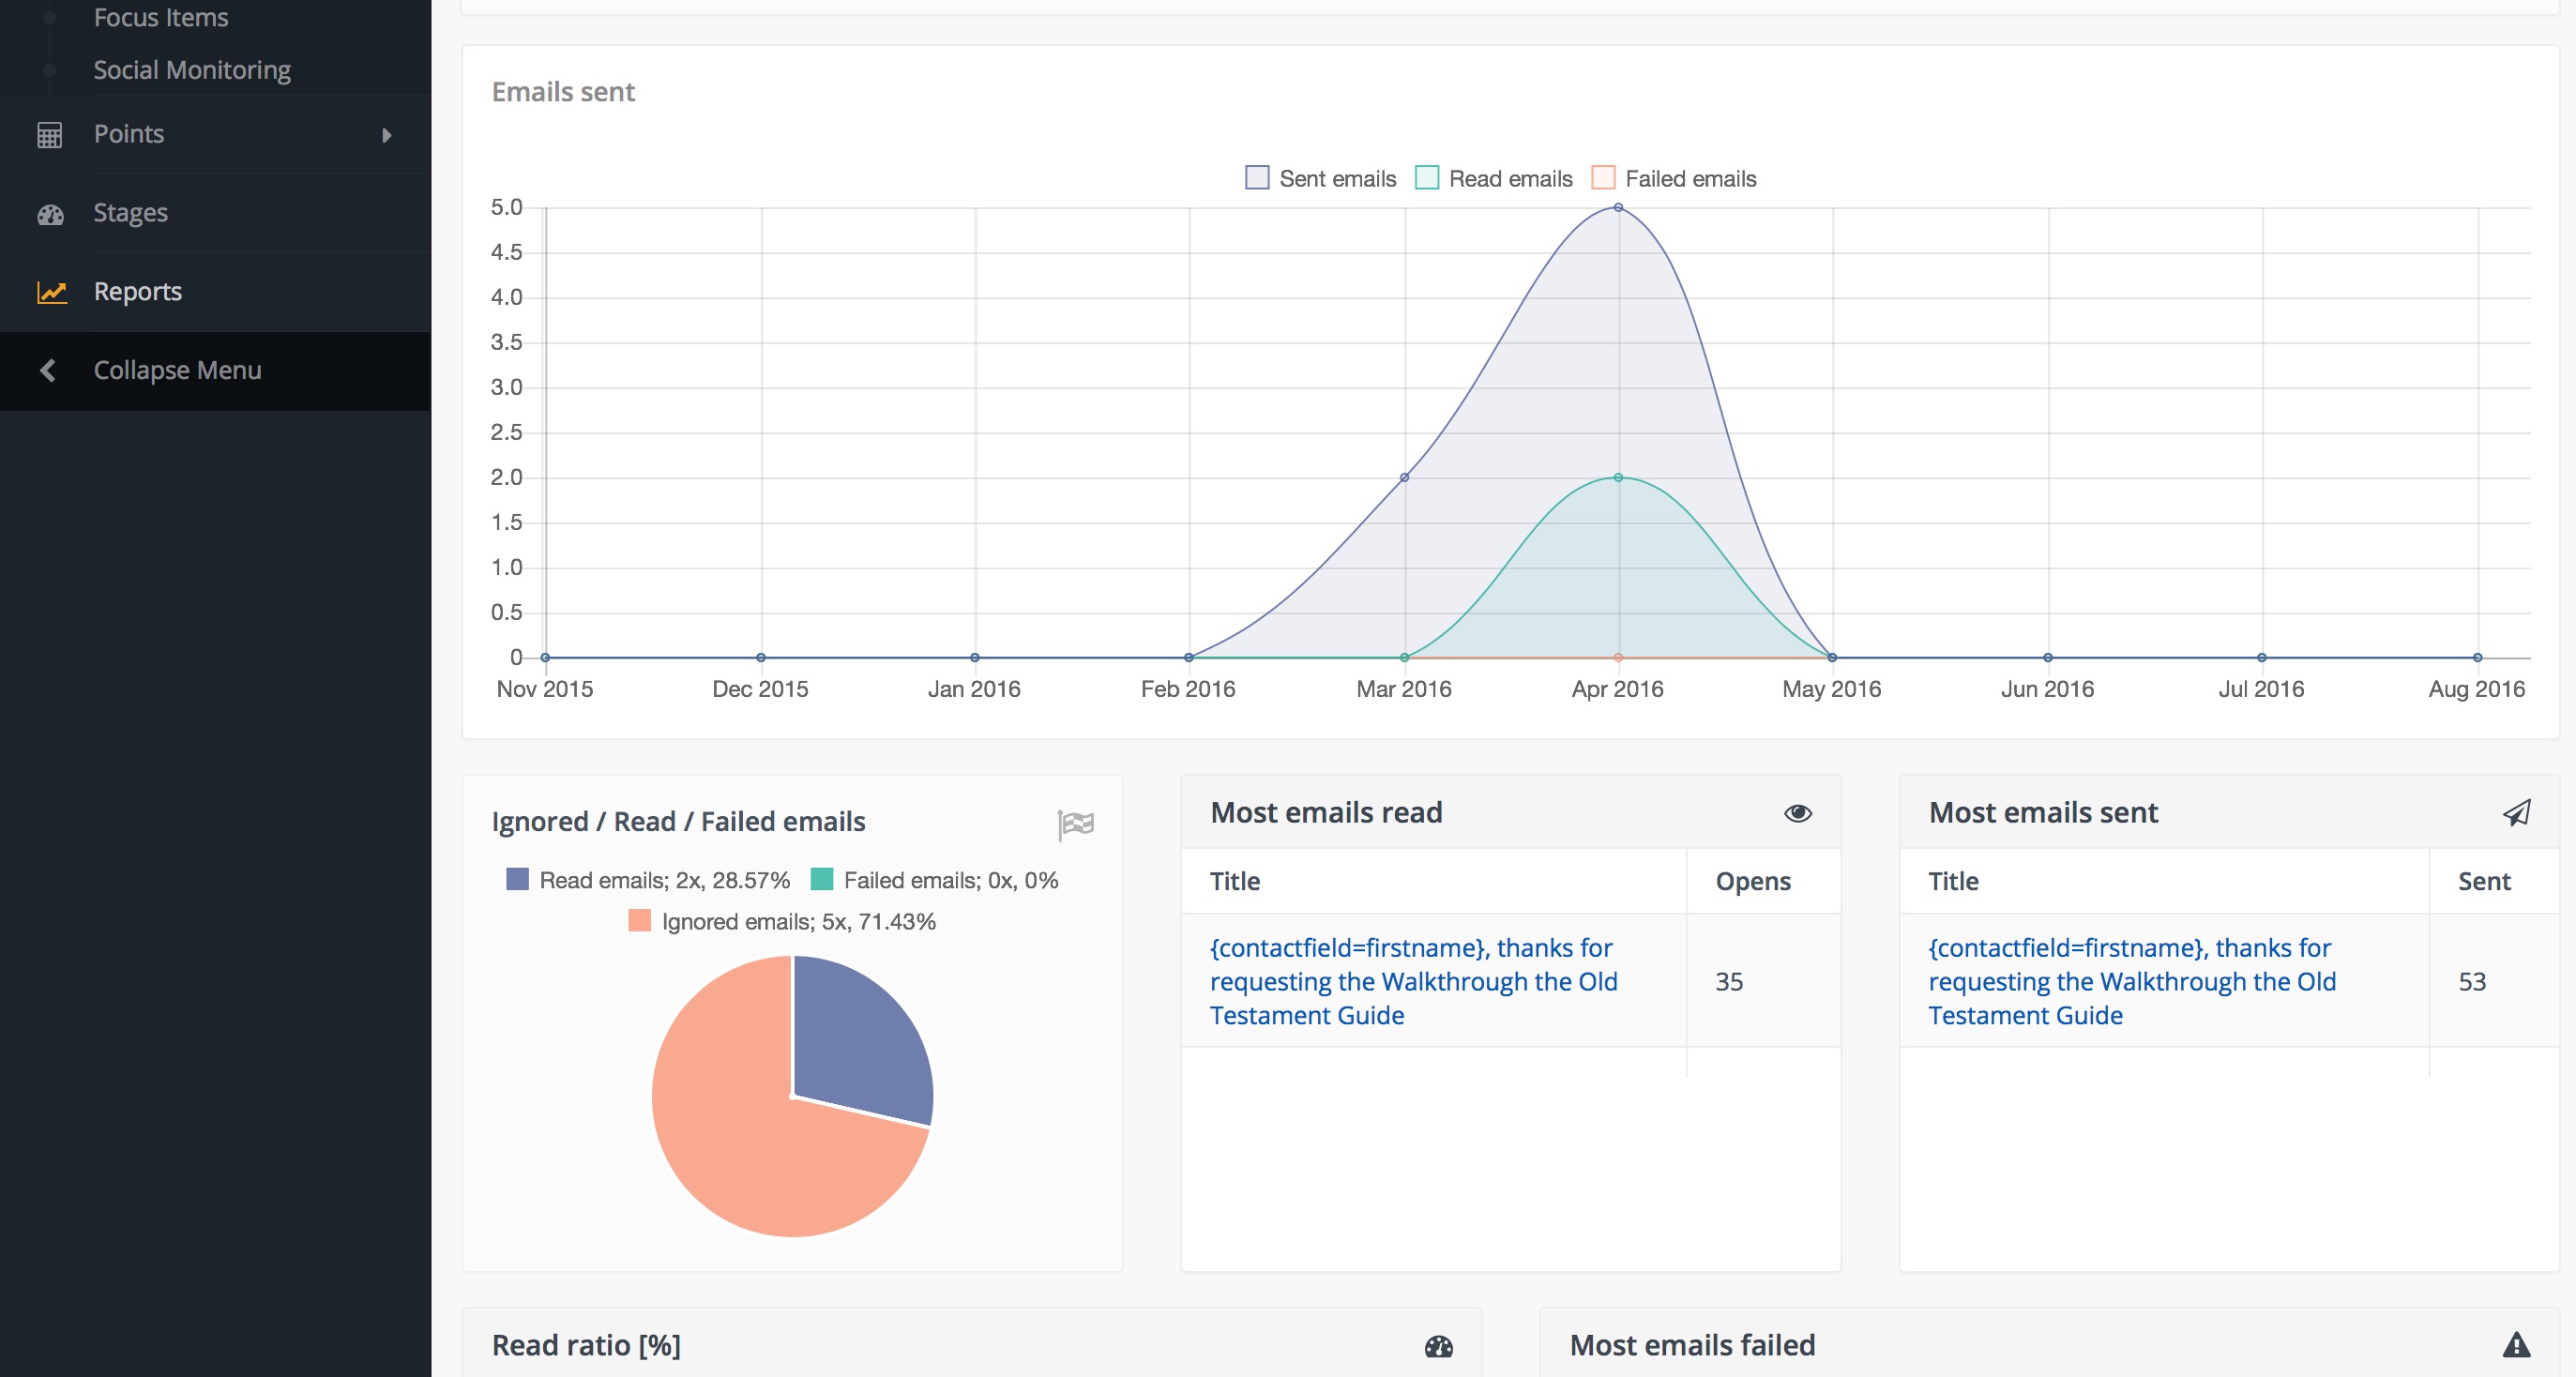The height and width of the screenshot is (1377, 2576).
Task: Click the warning triangle in Most emails failed
Action: click(2516, 1345)
